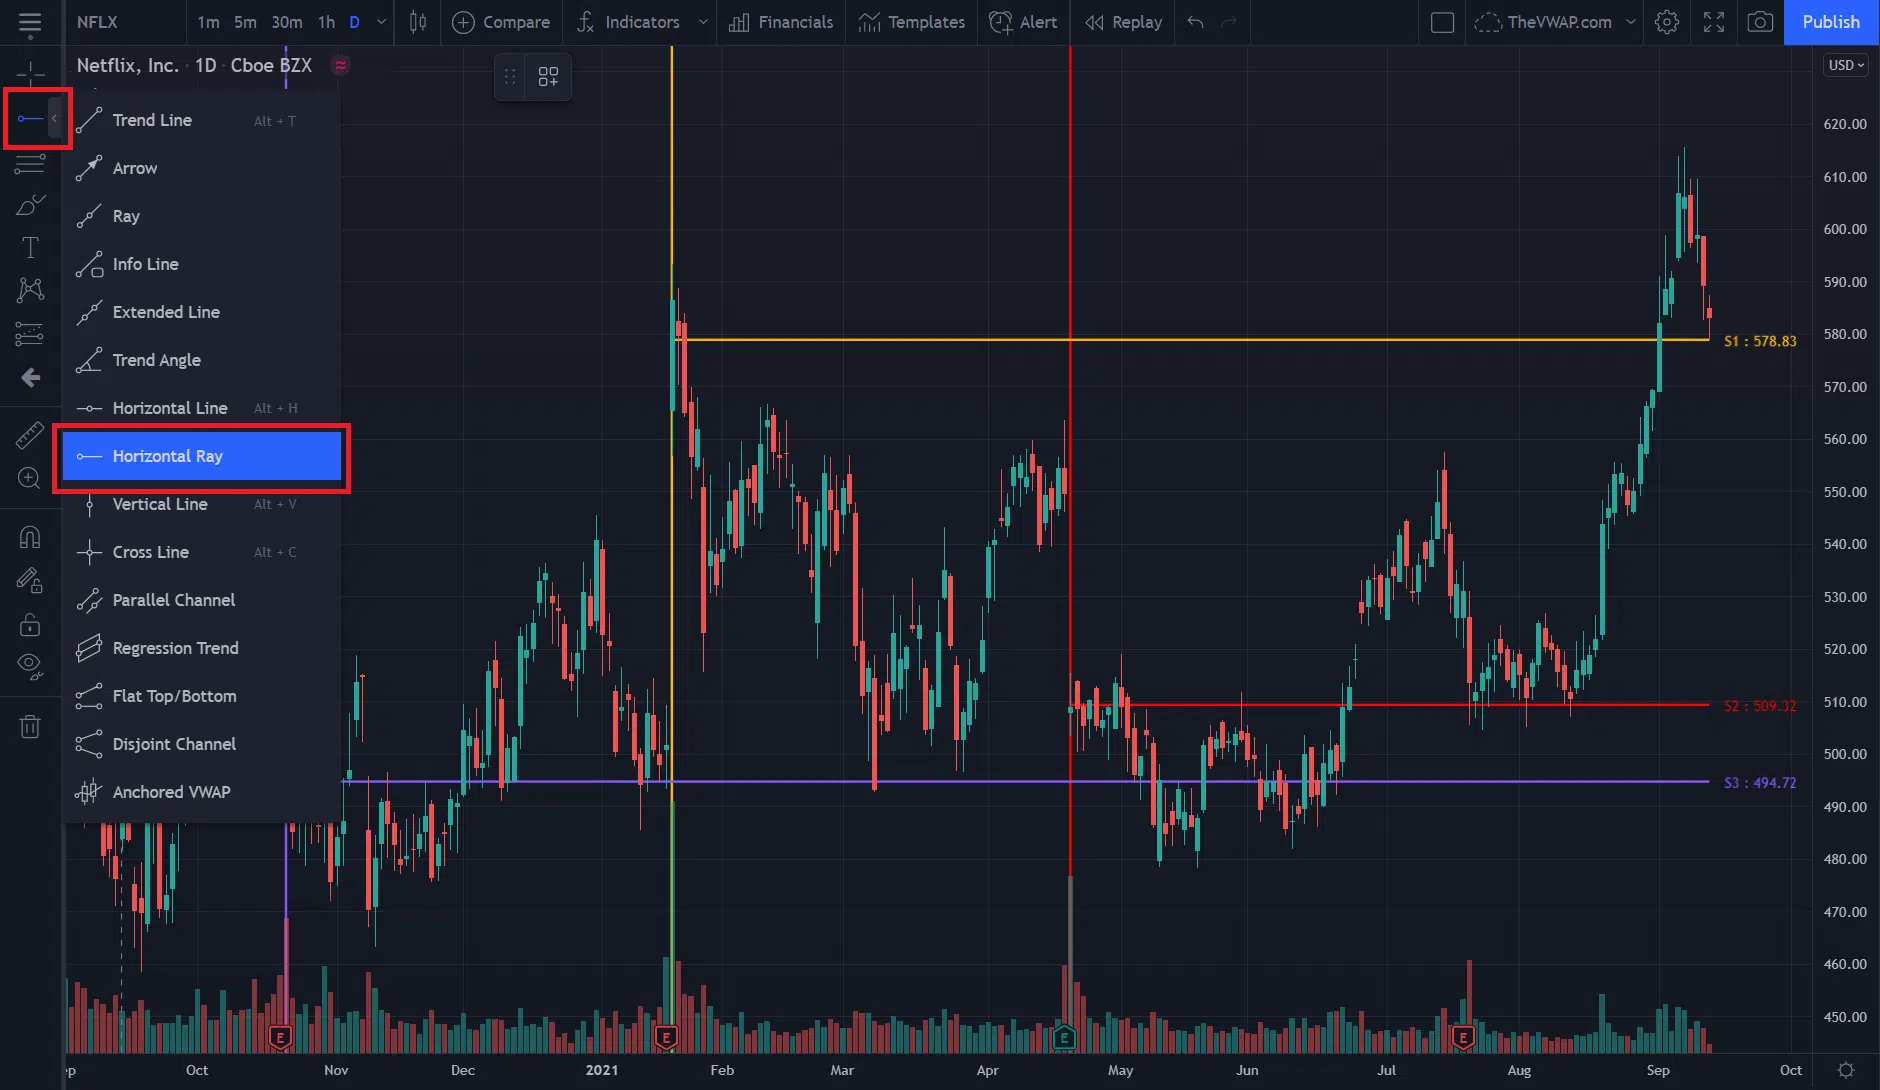Choose Disjoint Channel tool
This screenshot has width=1880, height=1090.
tap(201, 744)
